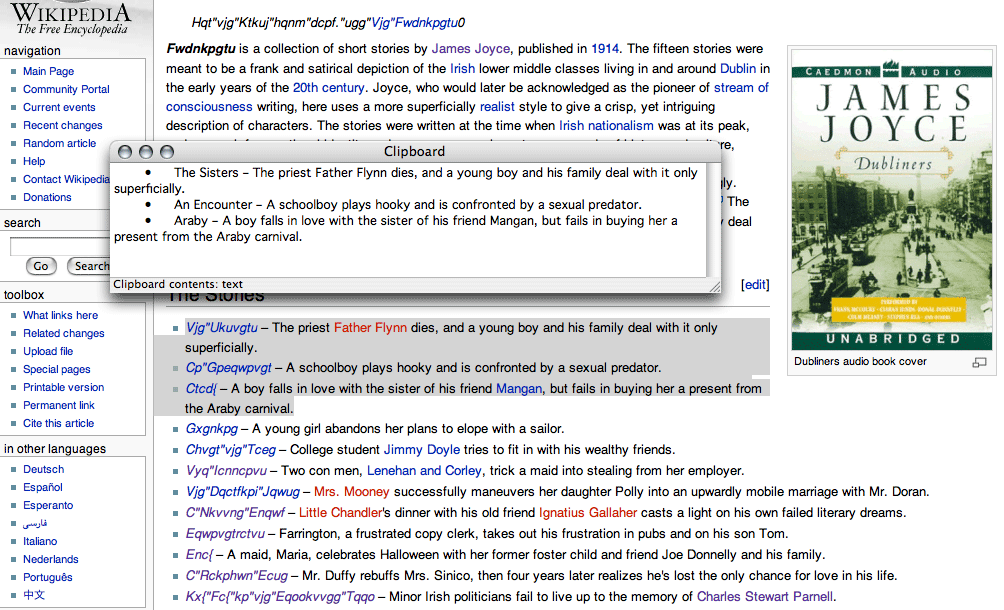This screenshot has width=1004, height=610.
Task: Open the Mangan link in the Araby entry
Action: [x=519, y=389]
